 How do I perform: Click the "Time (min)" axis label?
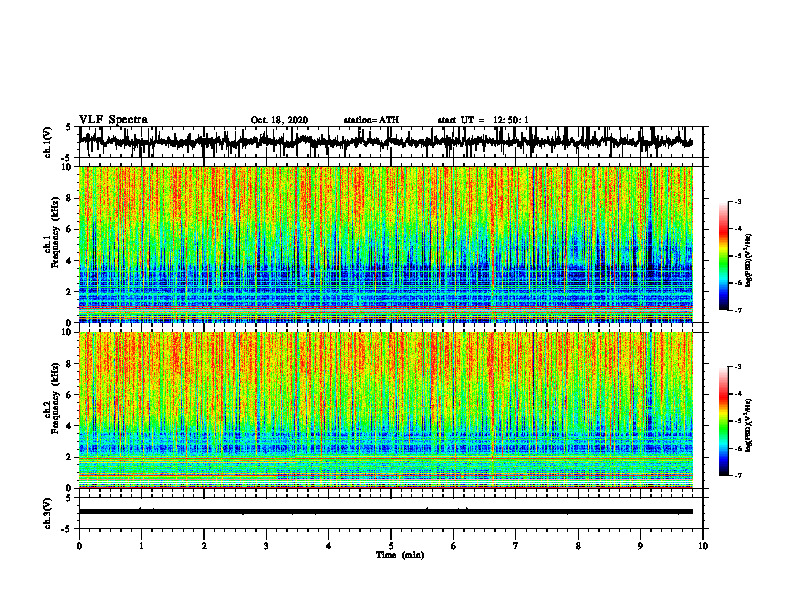point(400,555)
